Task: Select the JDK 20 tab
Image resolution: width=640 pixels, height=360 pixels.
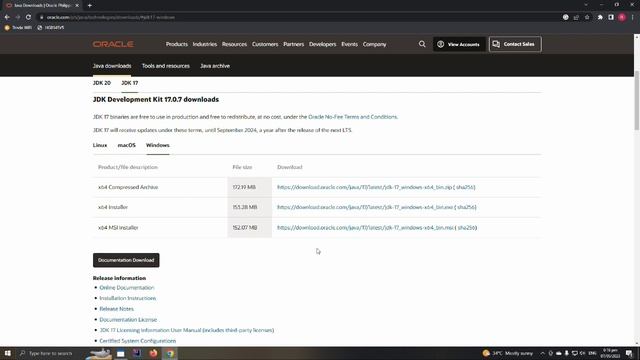Action: (x=102, y=83)
